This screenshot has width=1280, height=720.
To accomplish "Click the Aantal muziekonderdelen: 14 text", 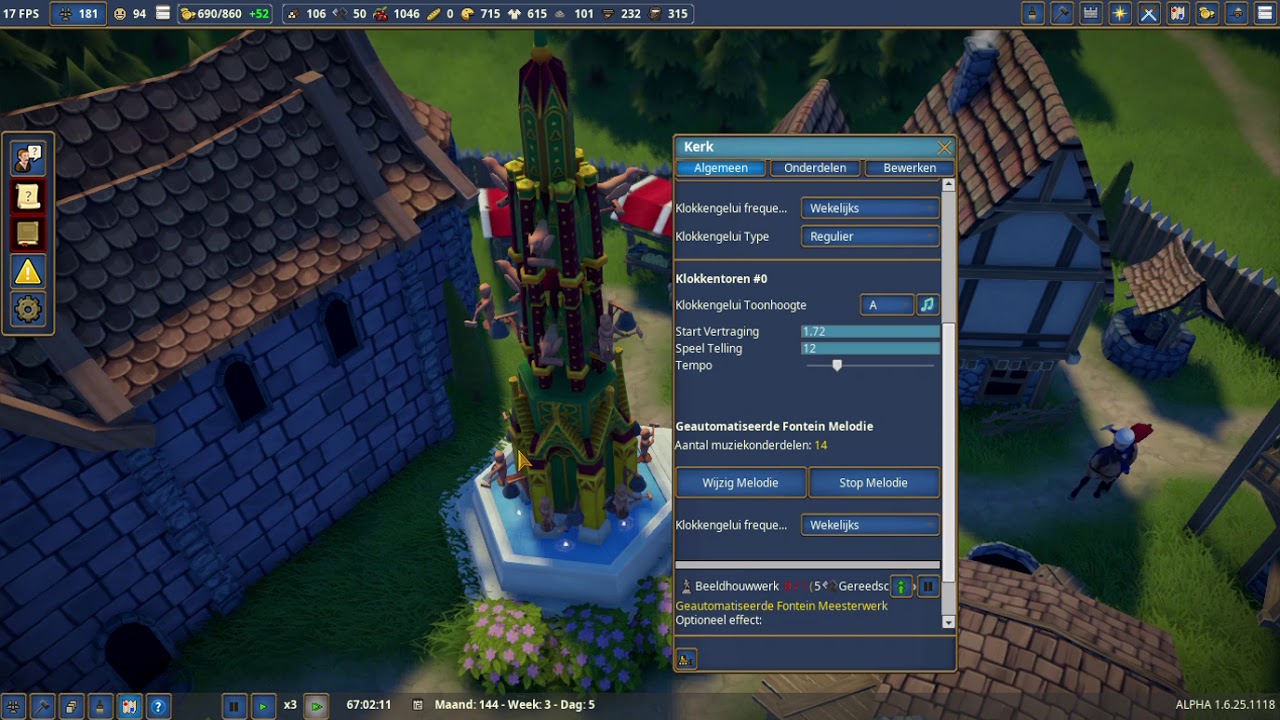I will click(x=751, y=445).
